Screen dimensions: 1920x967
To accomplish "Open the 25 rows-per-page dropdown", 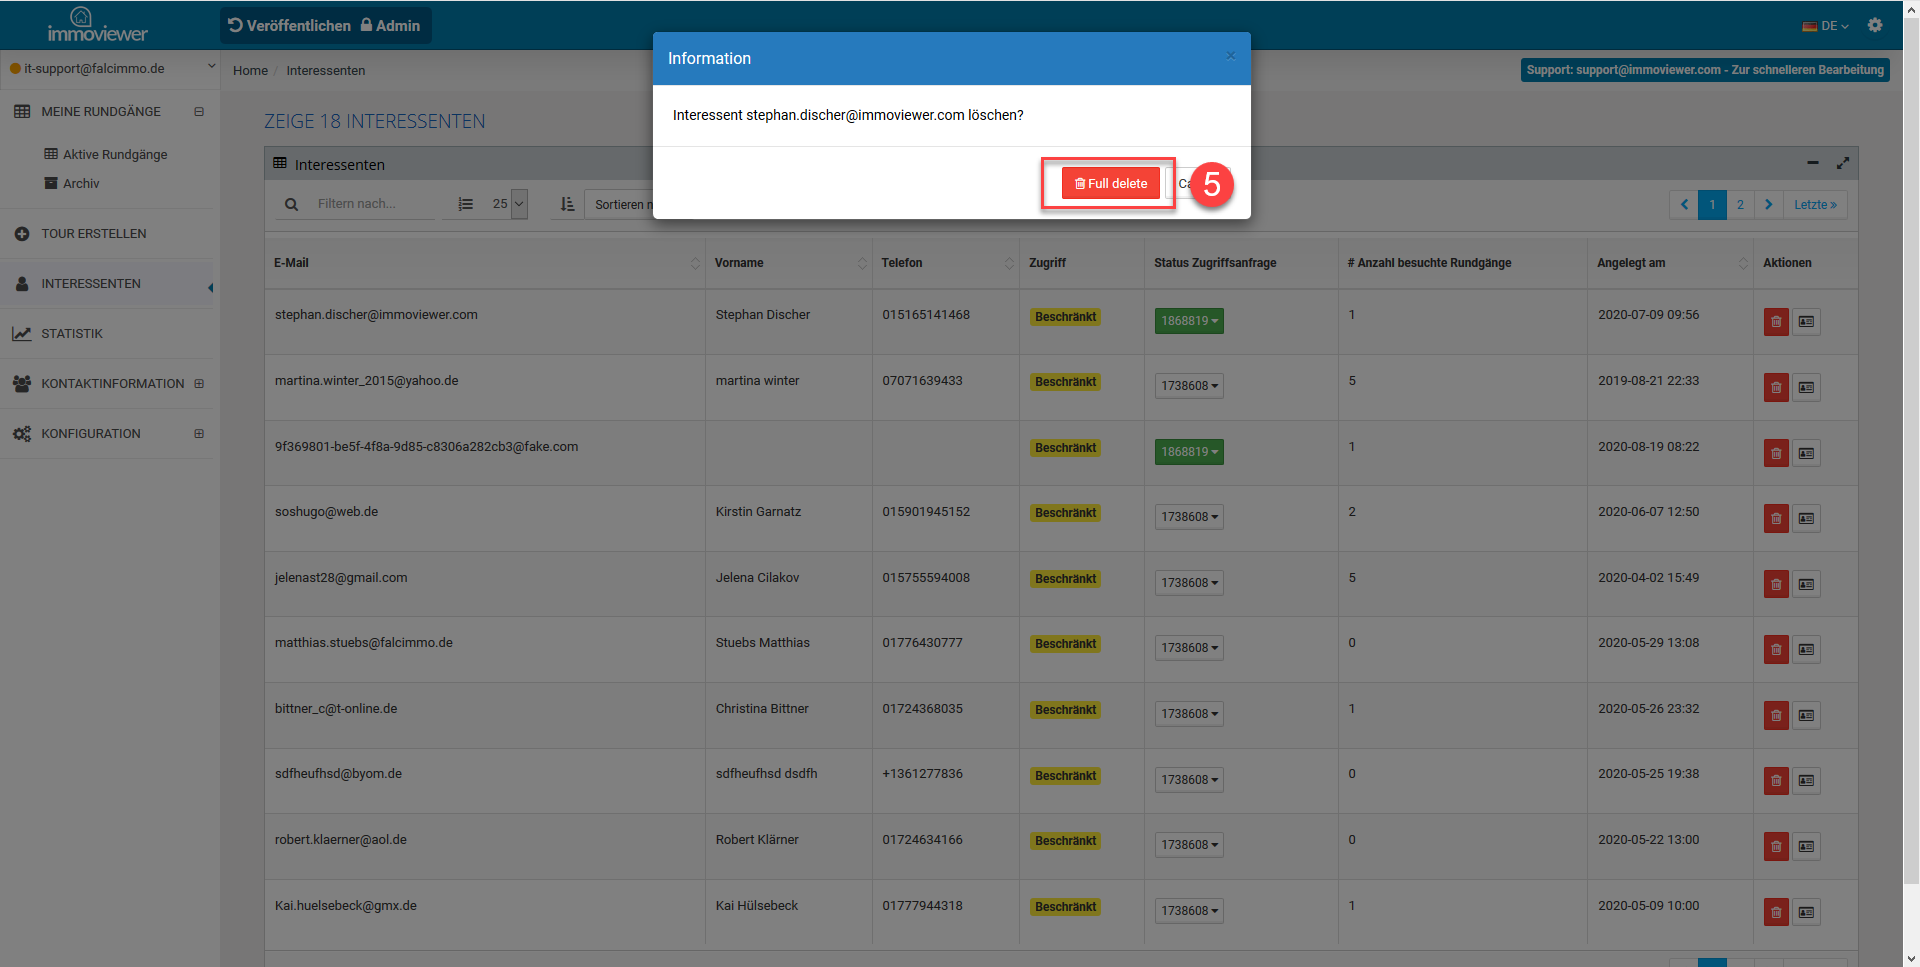I will tap(508, 204).
